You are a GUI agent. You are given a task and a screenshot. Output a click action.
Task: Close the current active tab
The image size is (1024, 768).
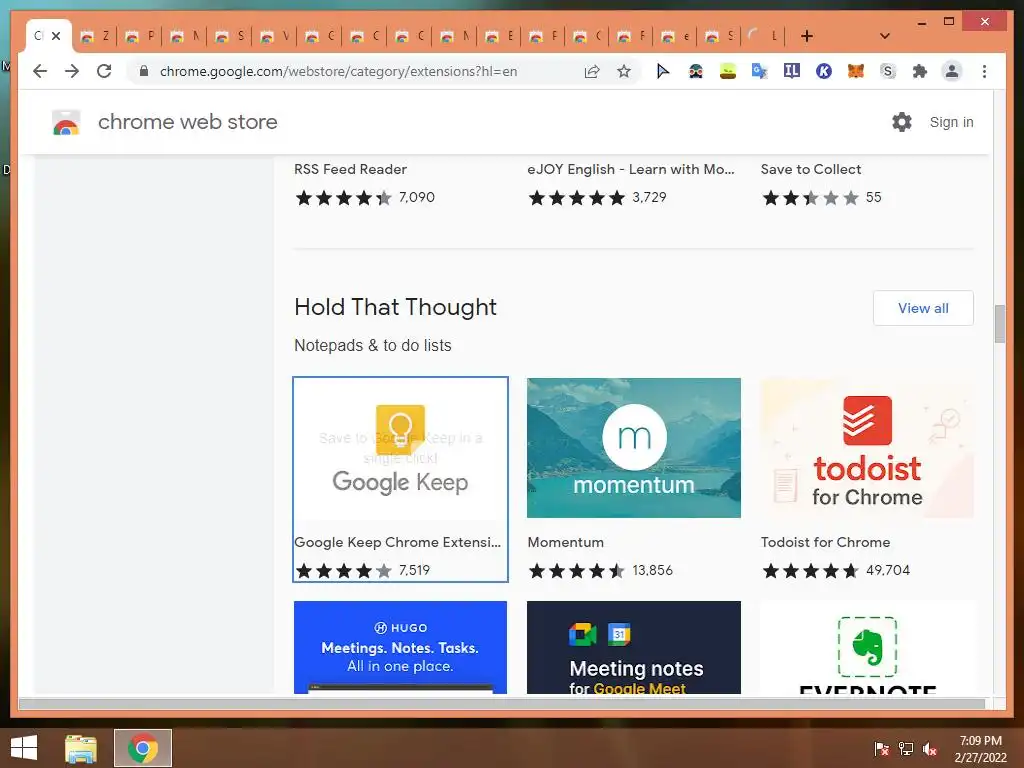coord(56,36)
